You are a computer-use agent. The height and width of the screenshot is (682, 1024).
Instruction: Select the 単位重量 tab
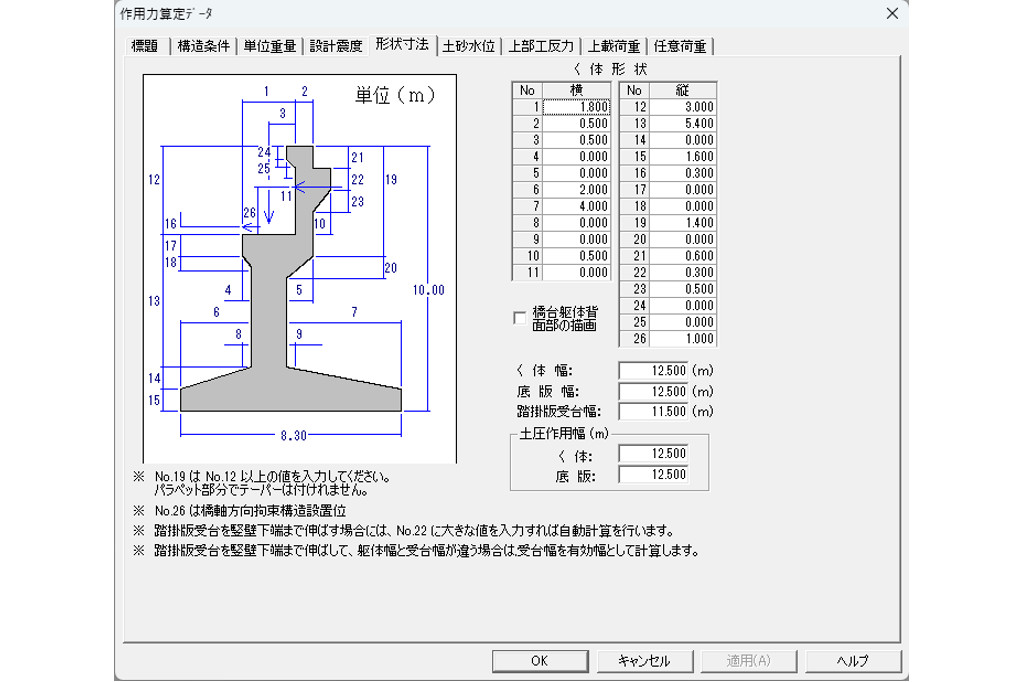pos(270,46)
